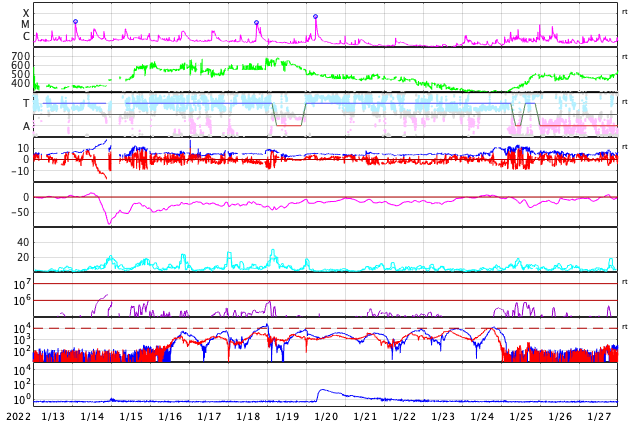Click the A sector label
Image resolution: width=634 pixels, height=424 pixels.
pos(26,127)
